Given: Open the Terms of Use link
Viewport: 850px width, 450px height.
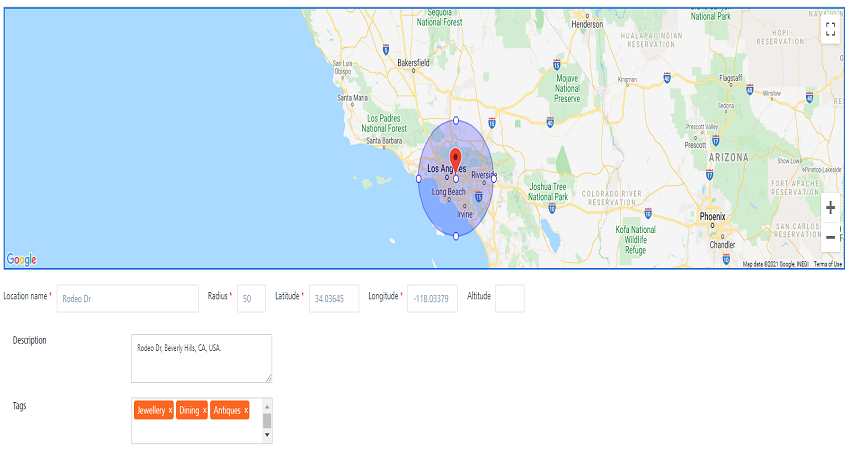Looking at the screenshot, I should coord(827,264).
